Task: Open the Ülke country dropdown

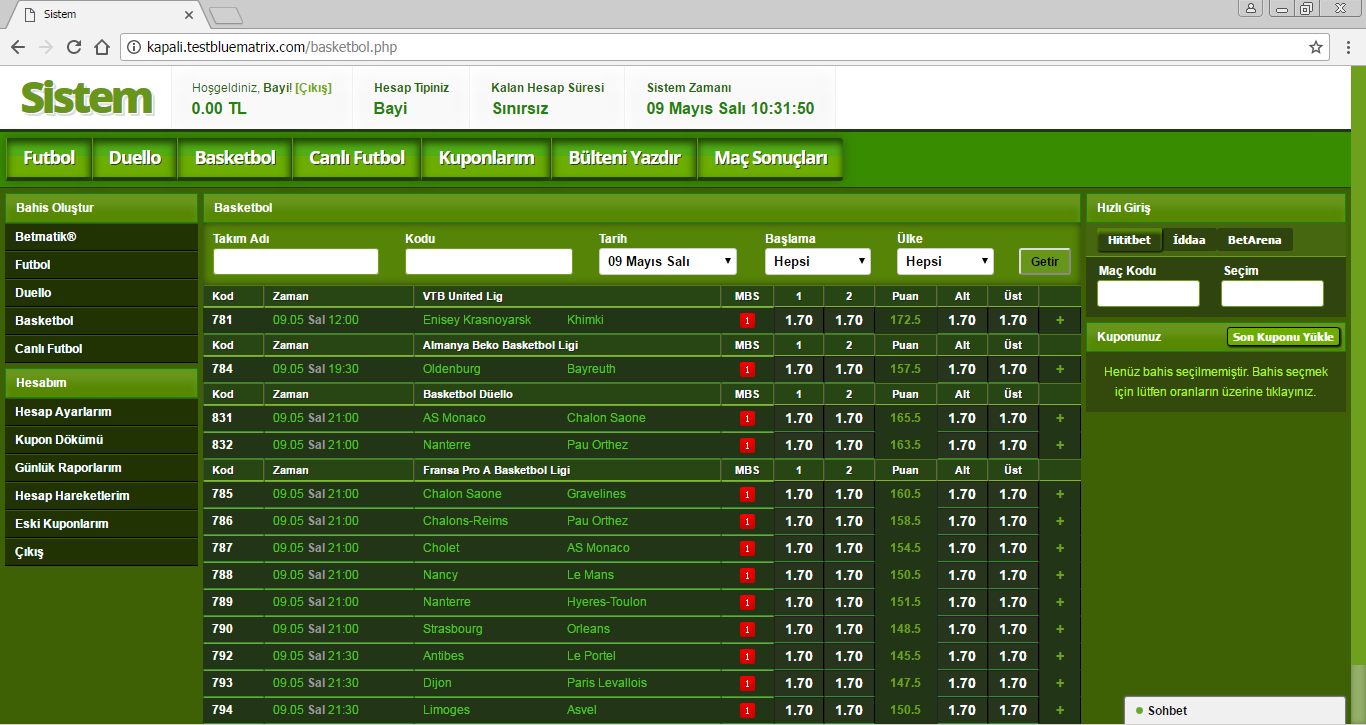Action: tap(945, 261)
